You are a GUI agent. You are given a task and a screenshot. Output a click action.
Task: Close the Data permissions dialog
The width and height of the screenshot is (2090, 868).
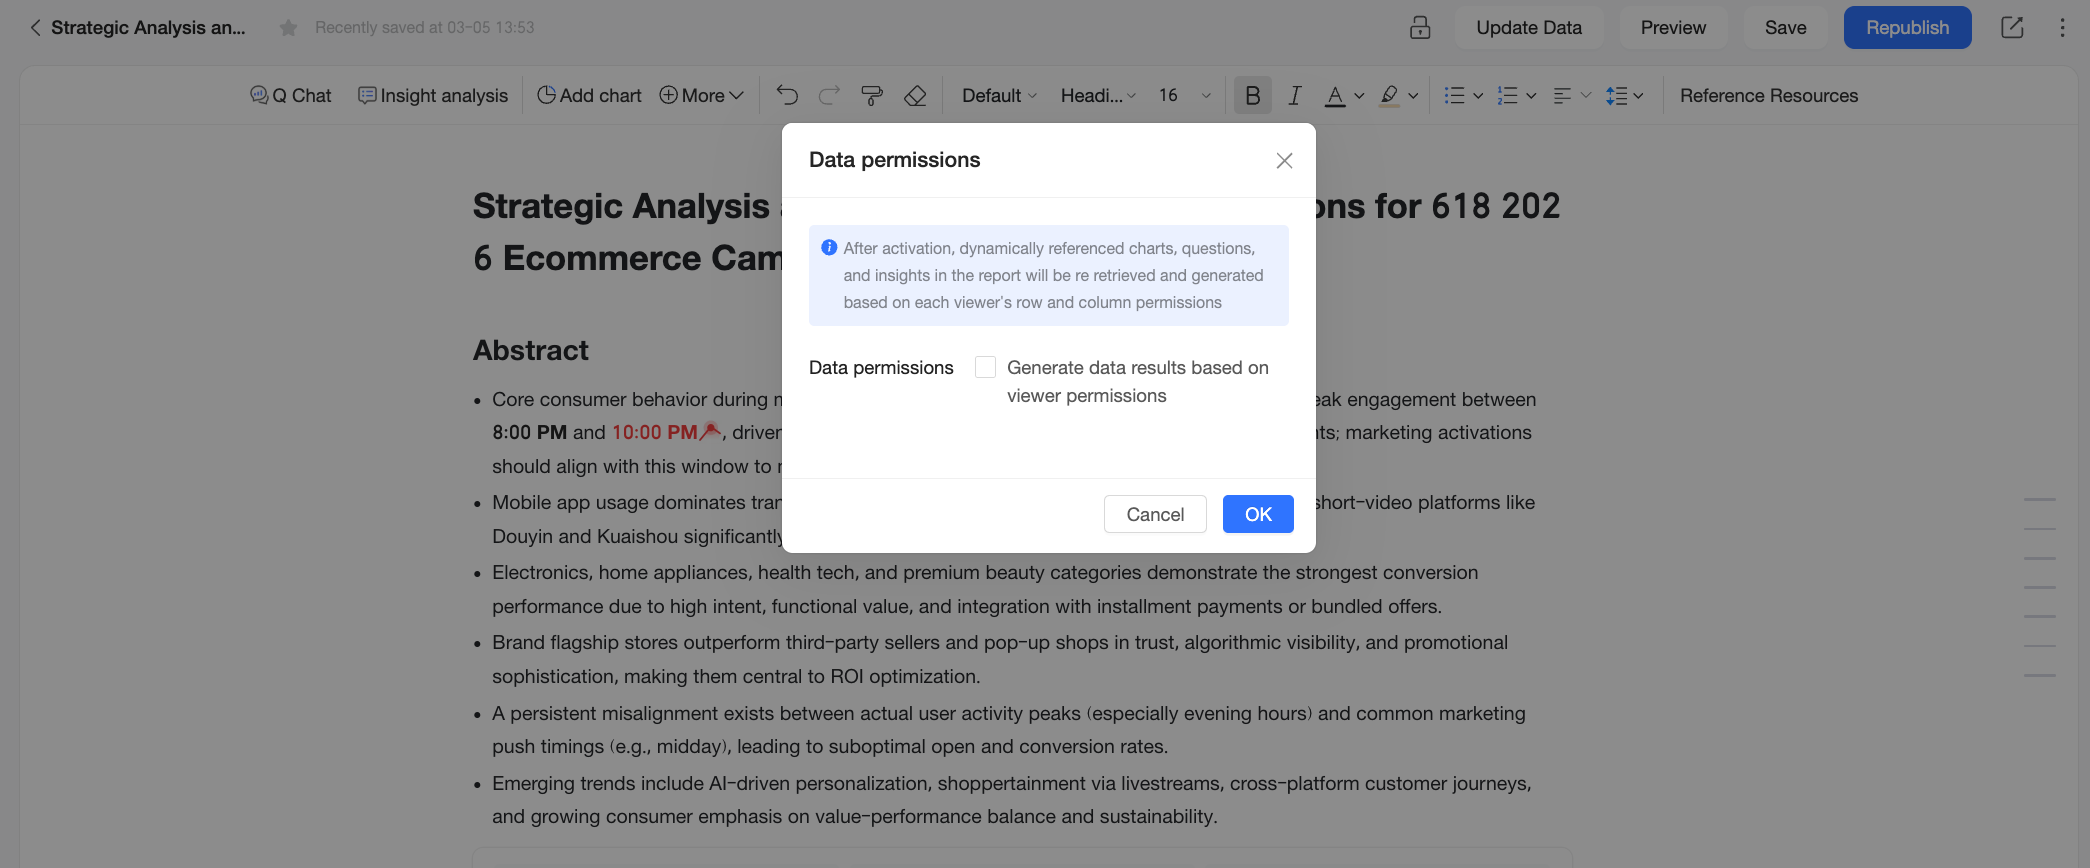click(1285, 161)
